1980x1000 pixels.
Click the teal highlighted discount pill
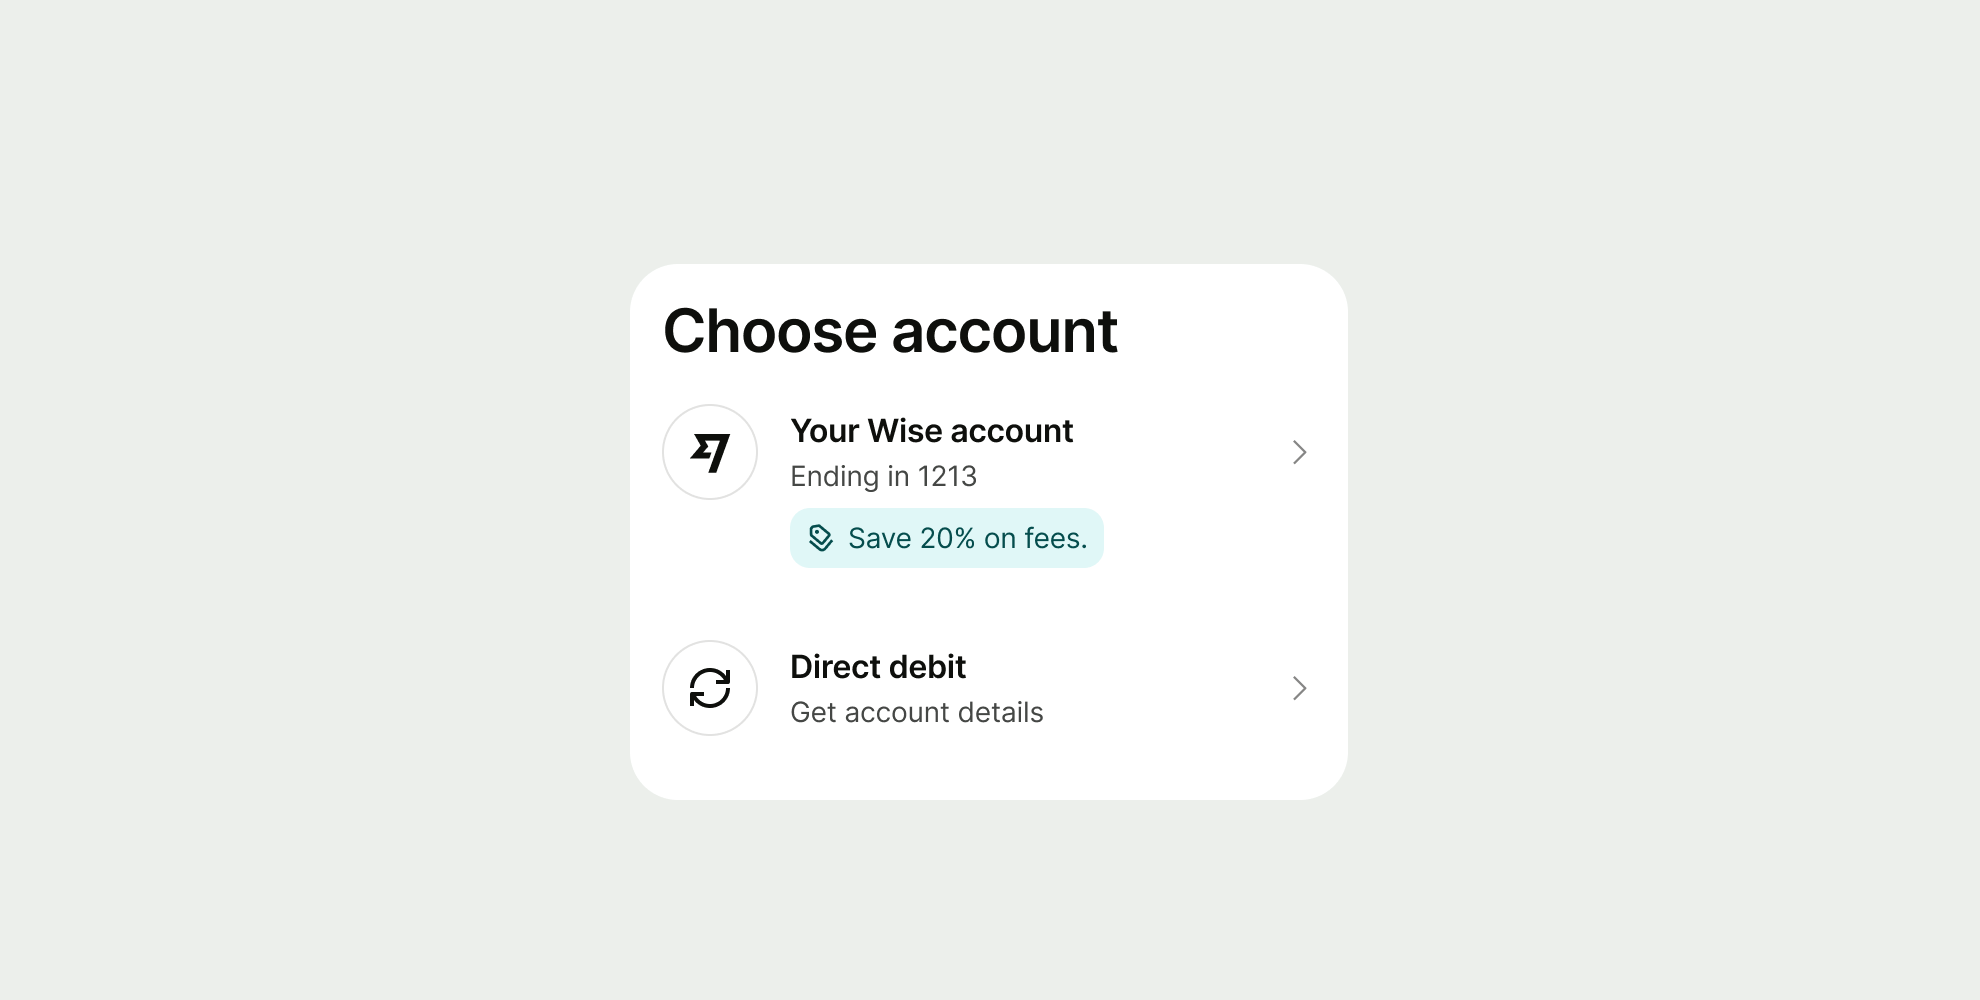click(x=946, y=538)
